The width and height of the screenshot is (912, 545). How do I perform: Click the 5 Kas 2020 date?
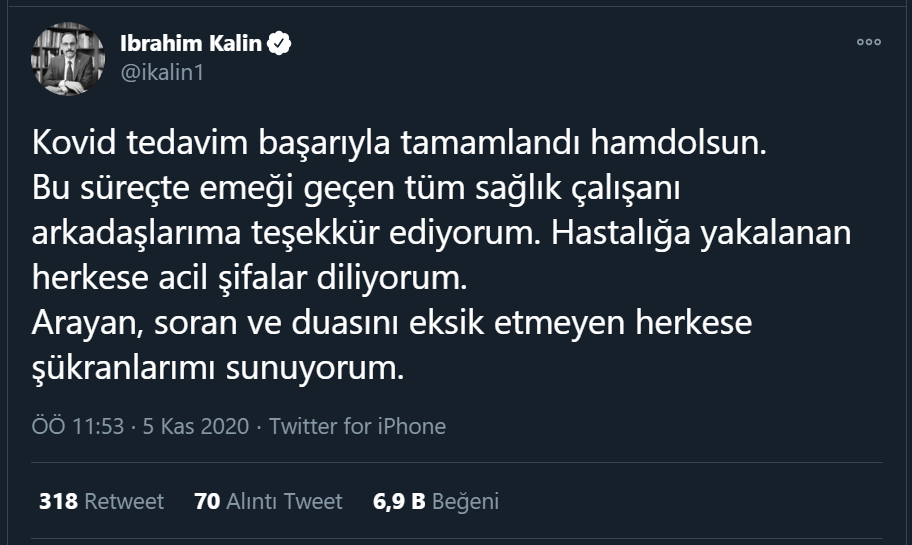[x=194, y=426]
